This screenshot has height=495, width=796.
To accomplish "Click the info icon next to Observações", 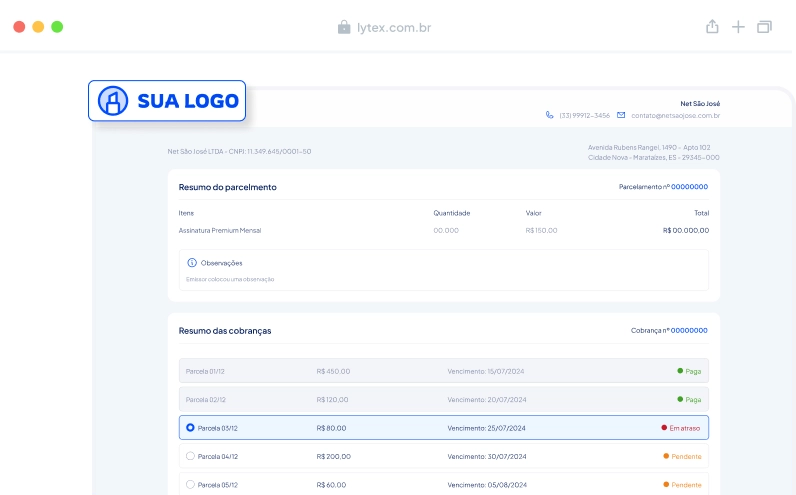I will click(x=192, y=262).
